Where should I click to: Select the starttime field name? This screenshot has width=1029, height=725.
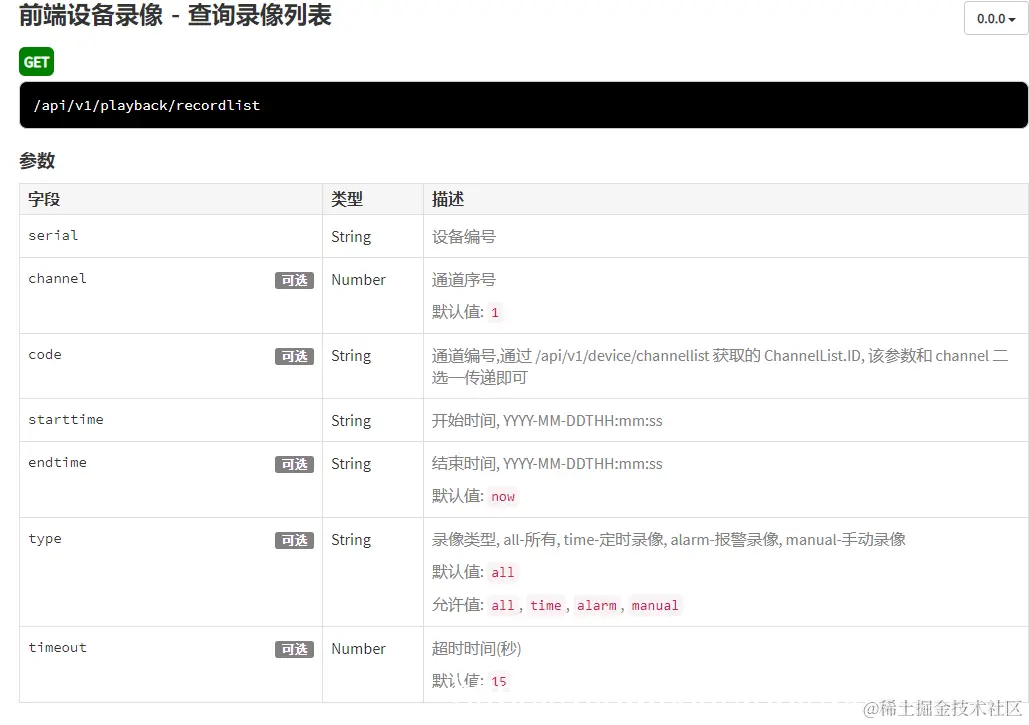point(66,420)
